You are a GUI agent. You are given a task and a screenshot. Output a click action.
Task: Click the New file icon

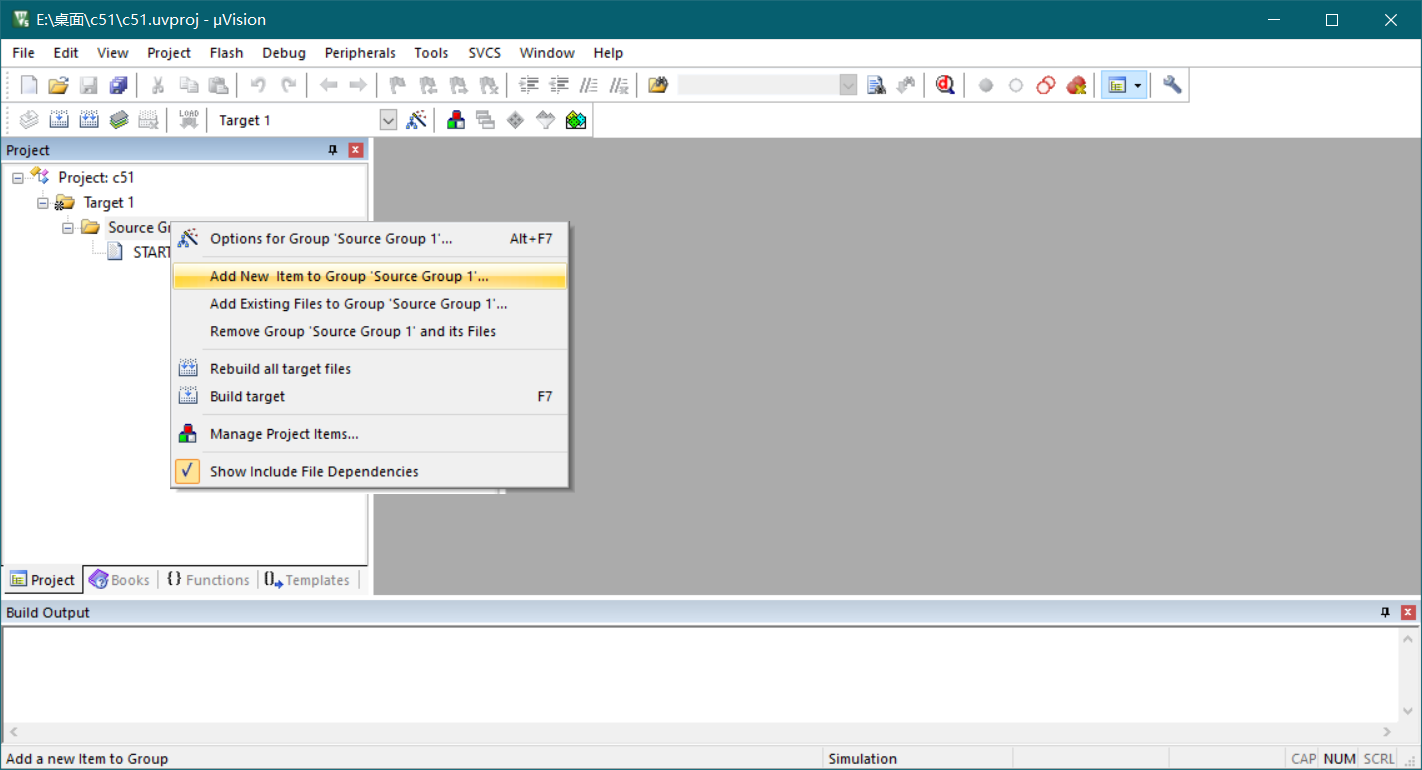(x=29, y=85)
